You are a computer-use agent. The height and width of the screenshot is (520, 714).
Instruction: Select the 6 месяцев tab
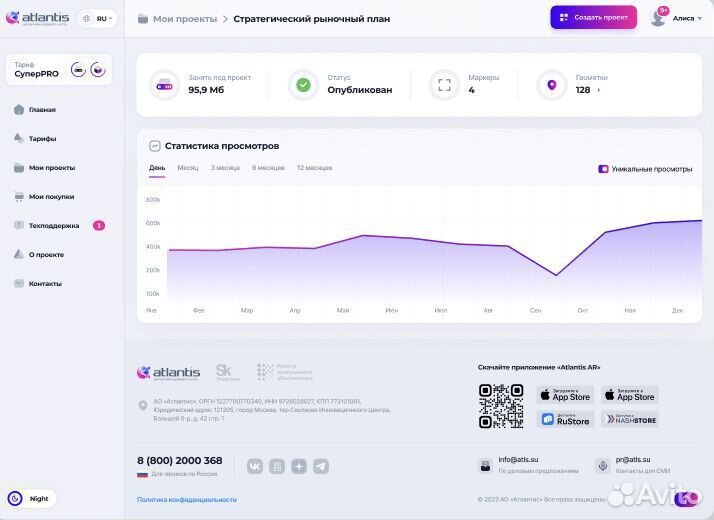coord(268,168)
